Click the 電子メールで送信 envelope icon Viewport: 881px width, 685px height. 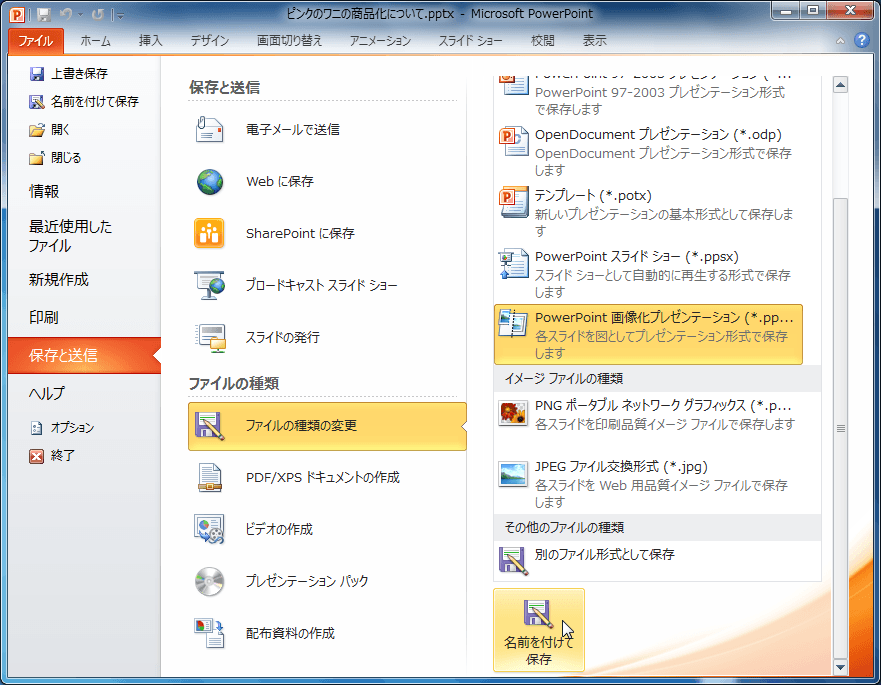(210, 130)
